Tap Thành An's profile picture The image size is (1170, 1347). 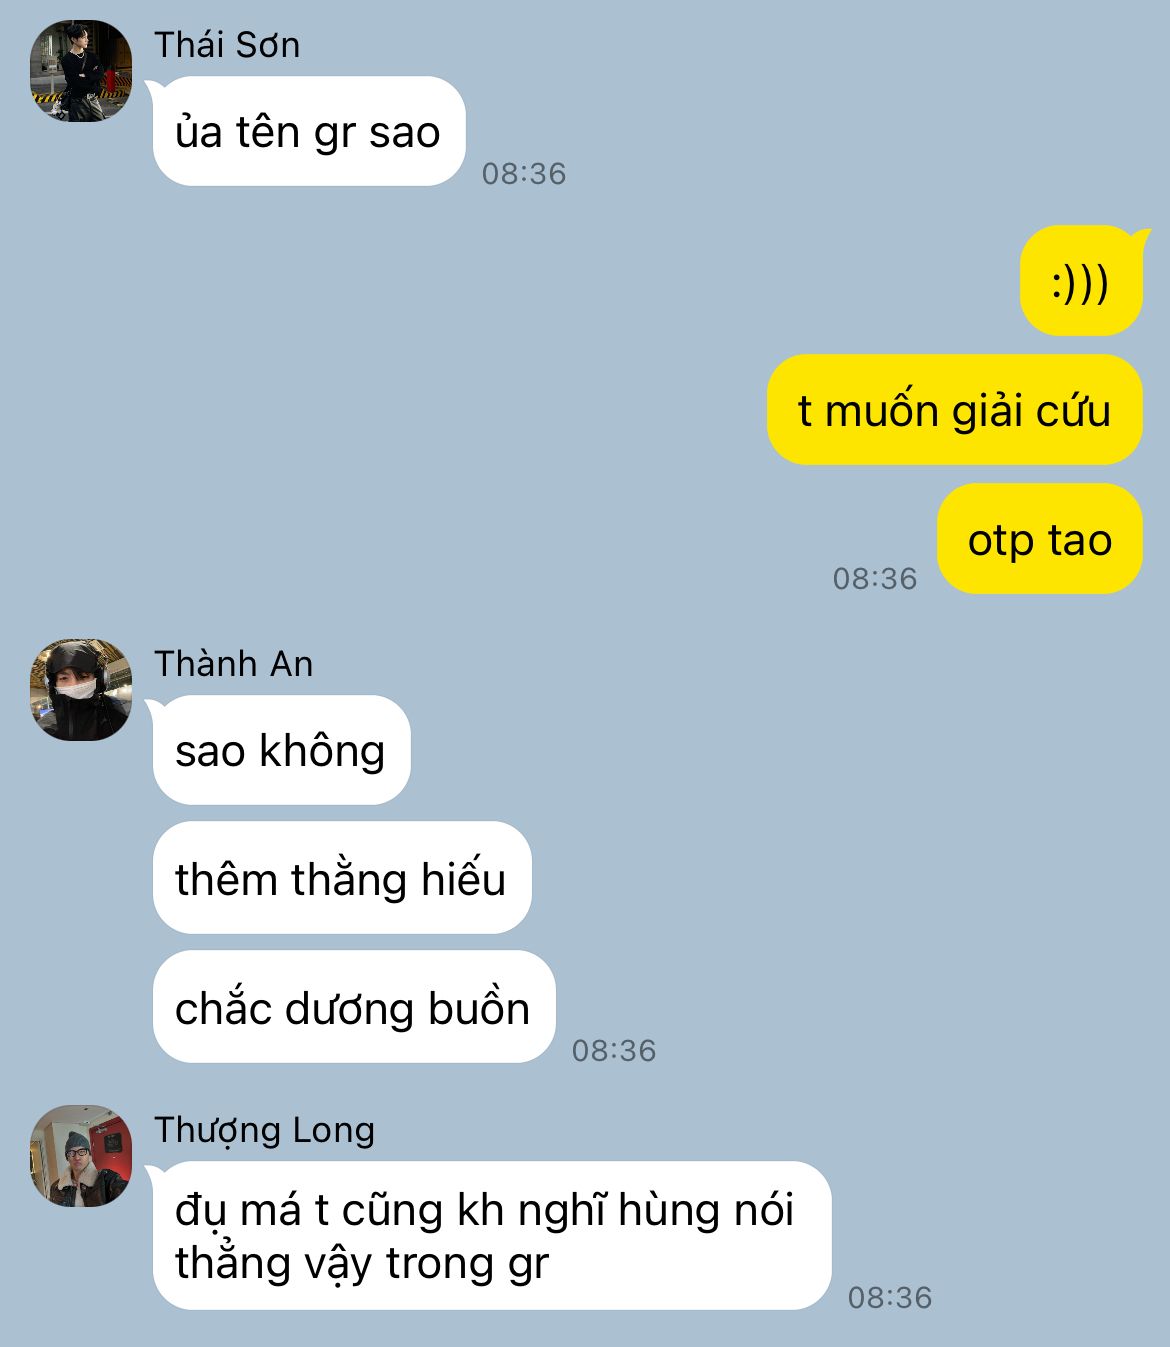[x=81, y=689]
